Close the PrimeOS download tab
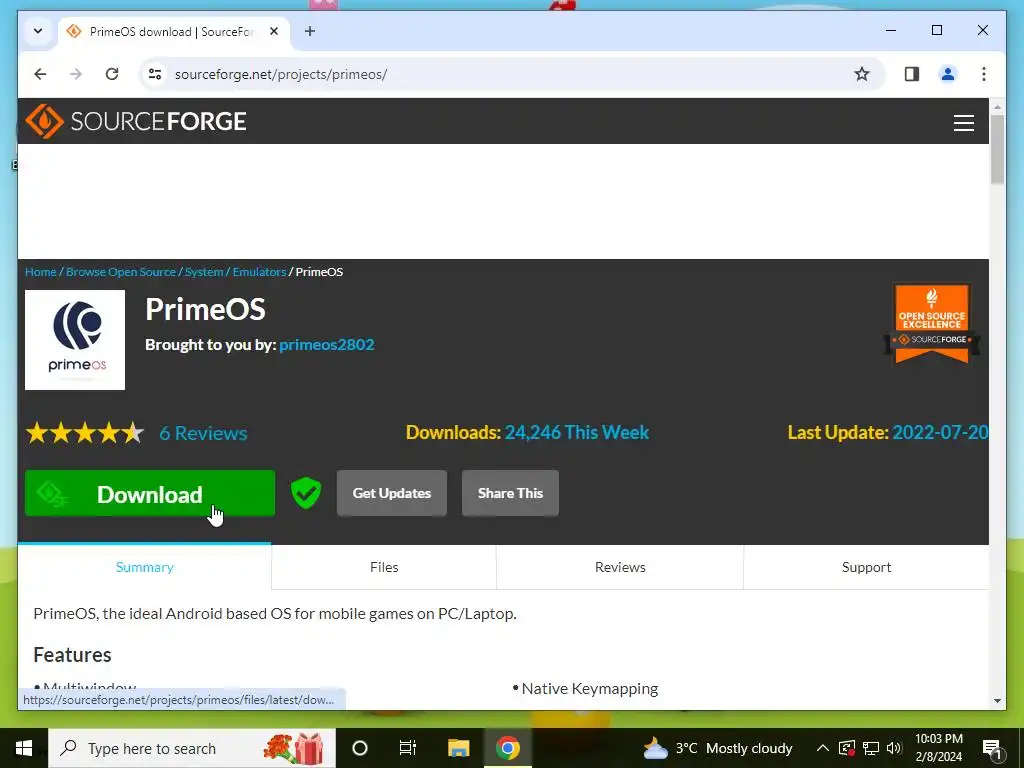This screenshot has width=1024, height=768. (274, 31)
